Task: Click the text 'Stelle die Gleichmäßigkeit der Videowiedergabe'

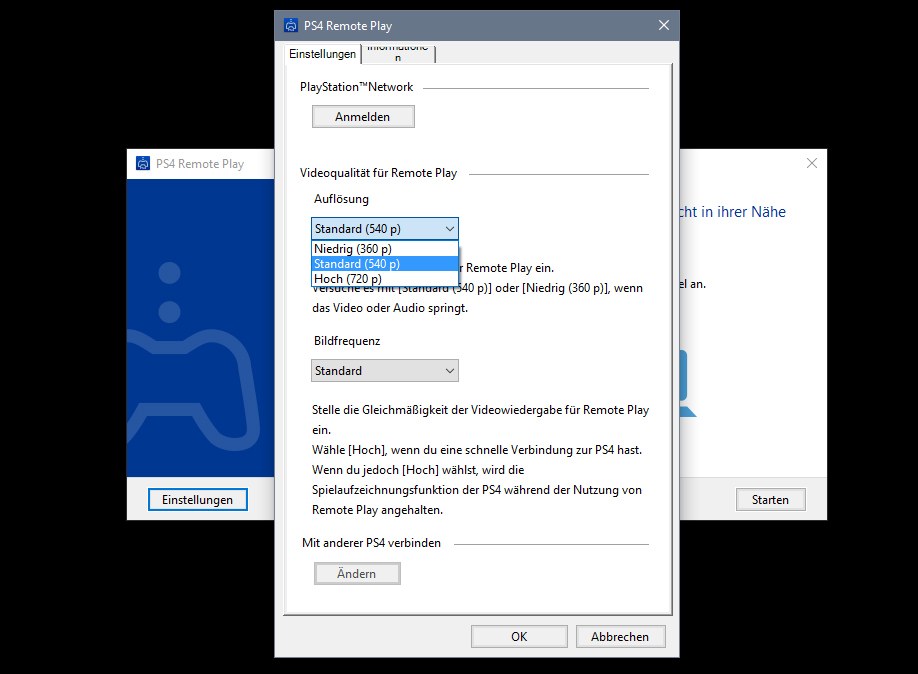Action: (x=437, y=410)
